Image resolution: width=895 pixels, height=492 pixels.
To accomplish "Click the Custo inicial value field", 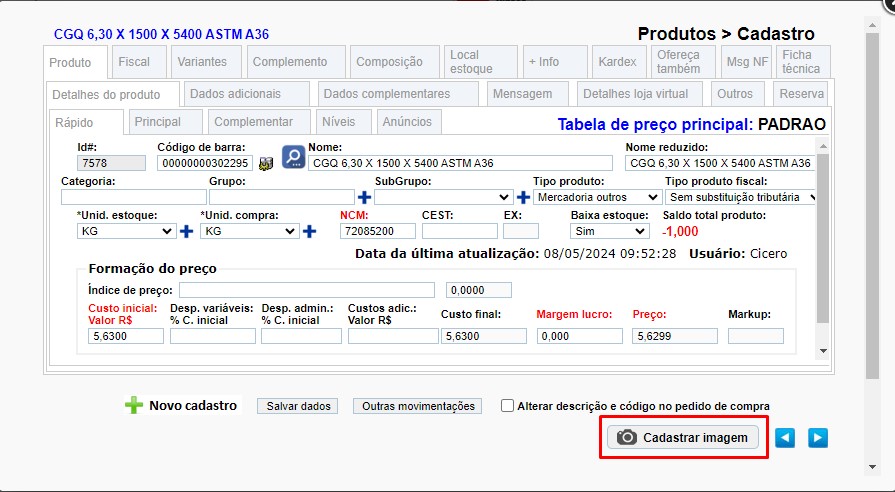I will (126, 336).
